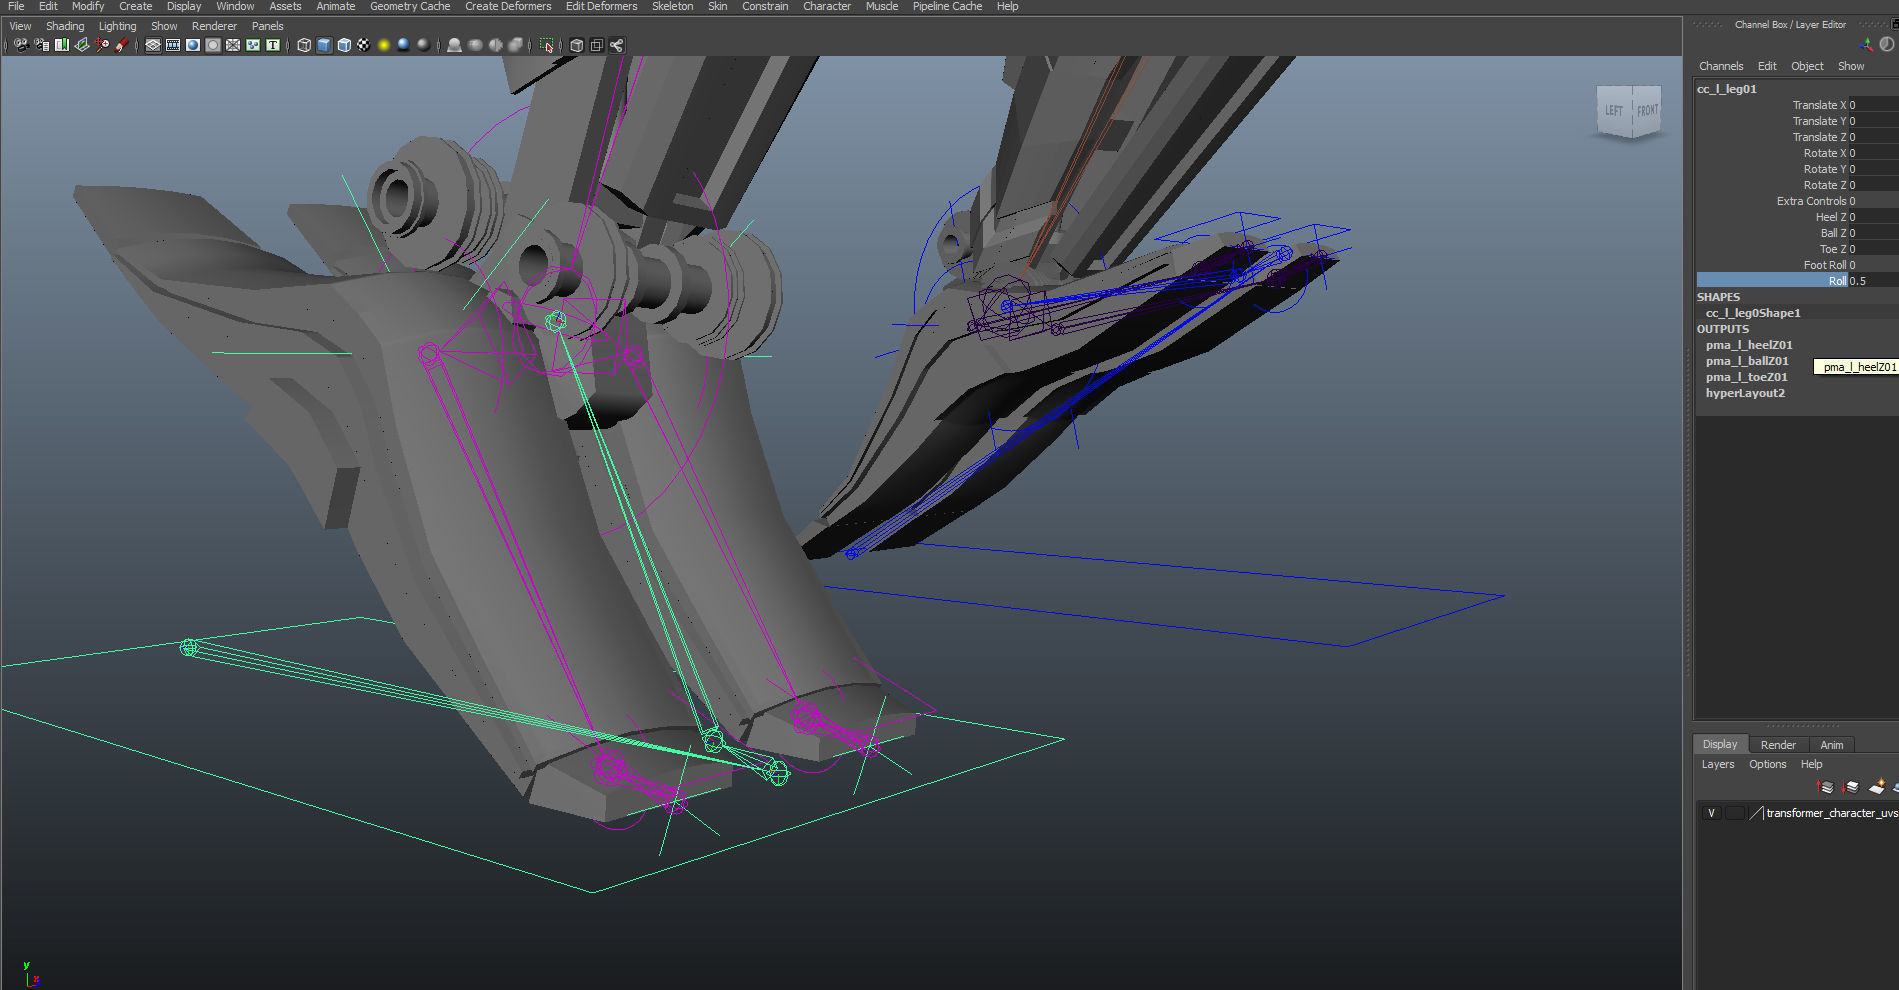Toggle the Field Chart icon
Image resolution: width=1899 pixels, height=990 pixels.
(233, 45)
